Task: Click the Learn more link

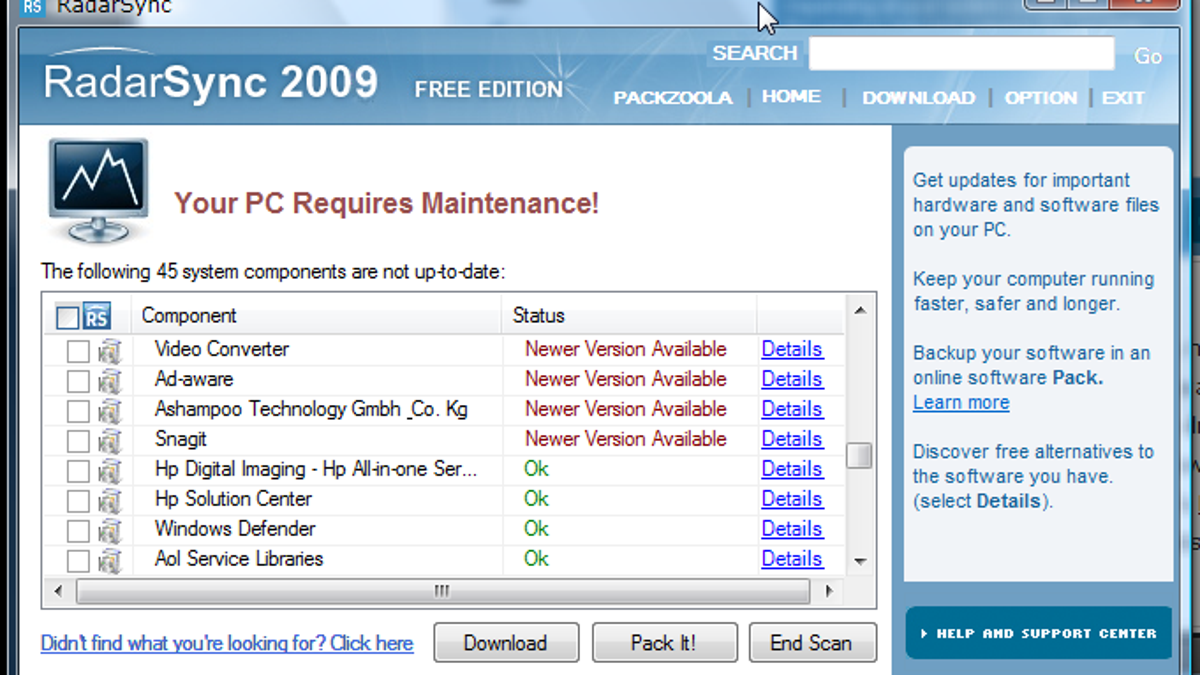Action: pyautogui.click(x=961, y=403)
